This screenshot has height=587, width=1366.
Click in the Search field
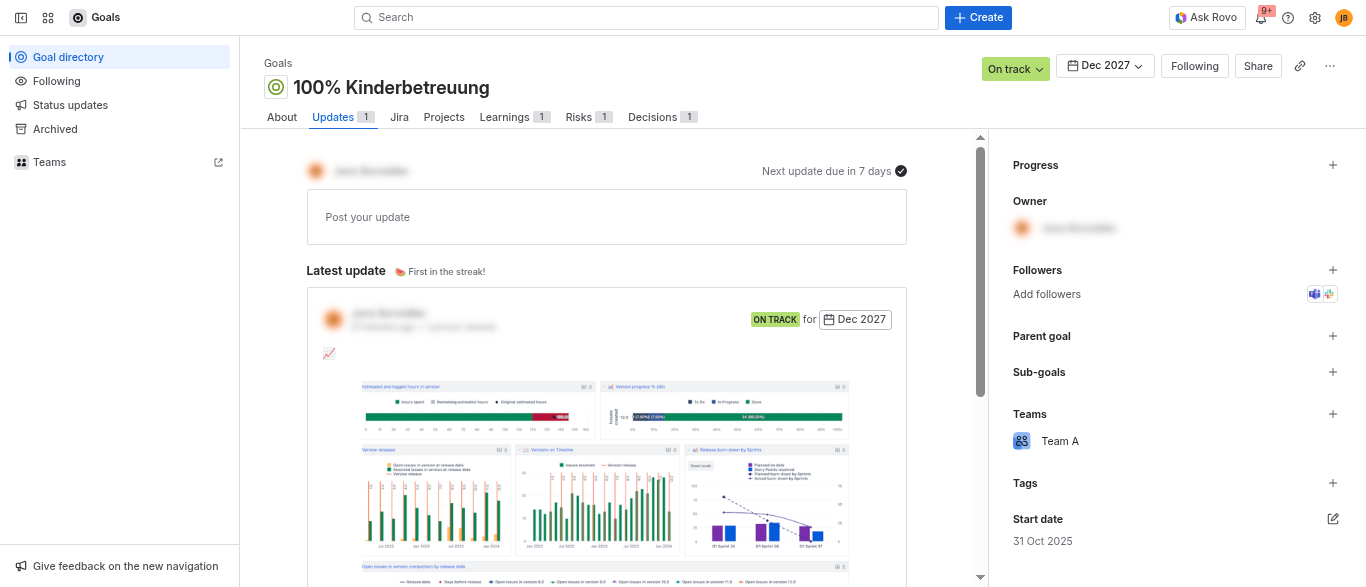646,18
